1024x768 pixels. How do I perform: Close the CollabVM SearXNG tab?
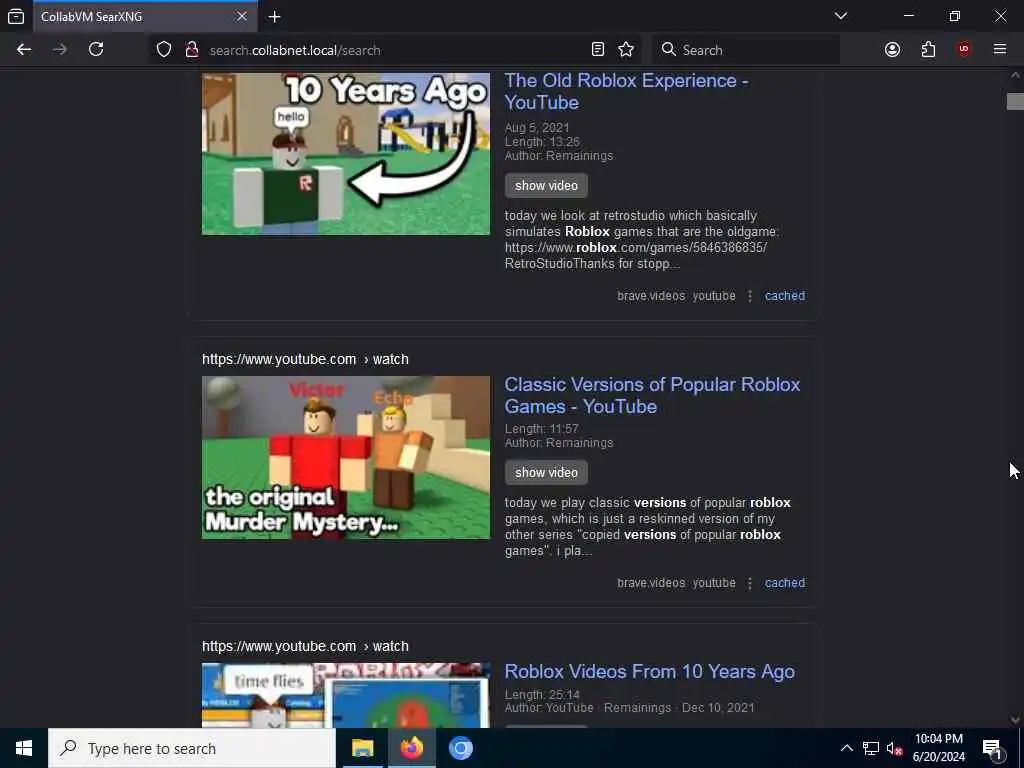[242, 16]
